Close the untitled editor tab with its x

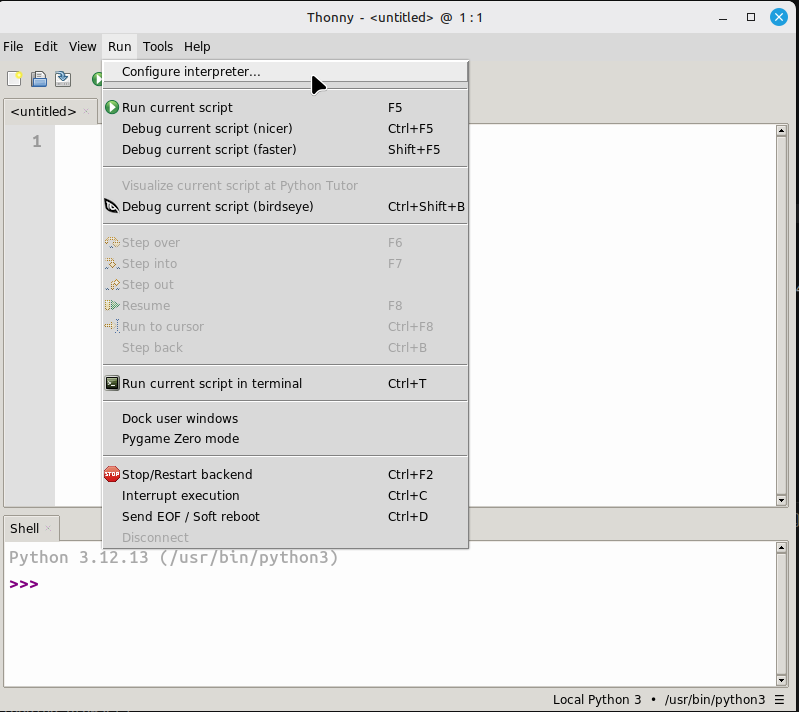(86, 111)
